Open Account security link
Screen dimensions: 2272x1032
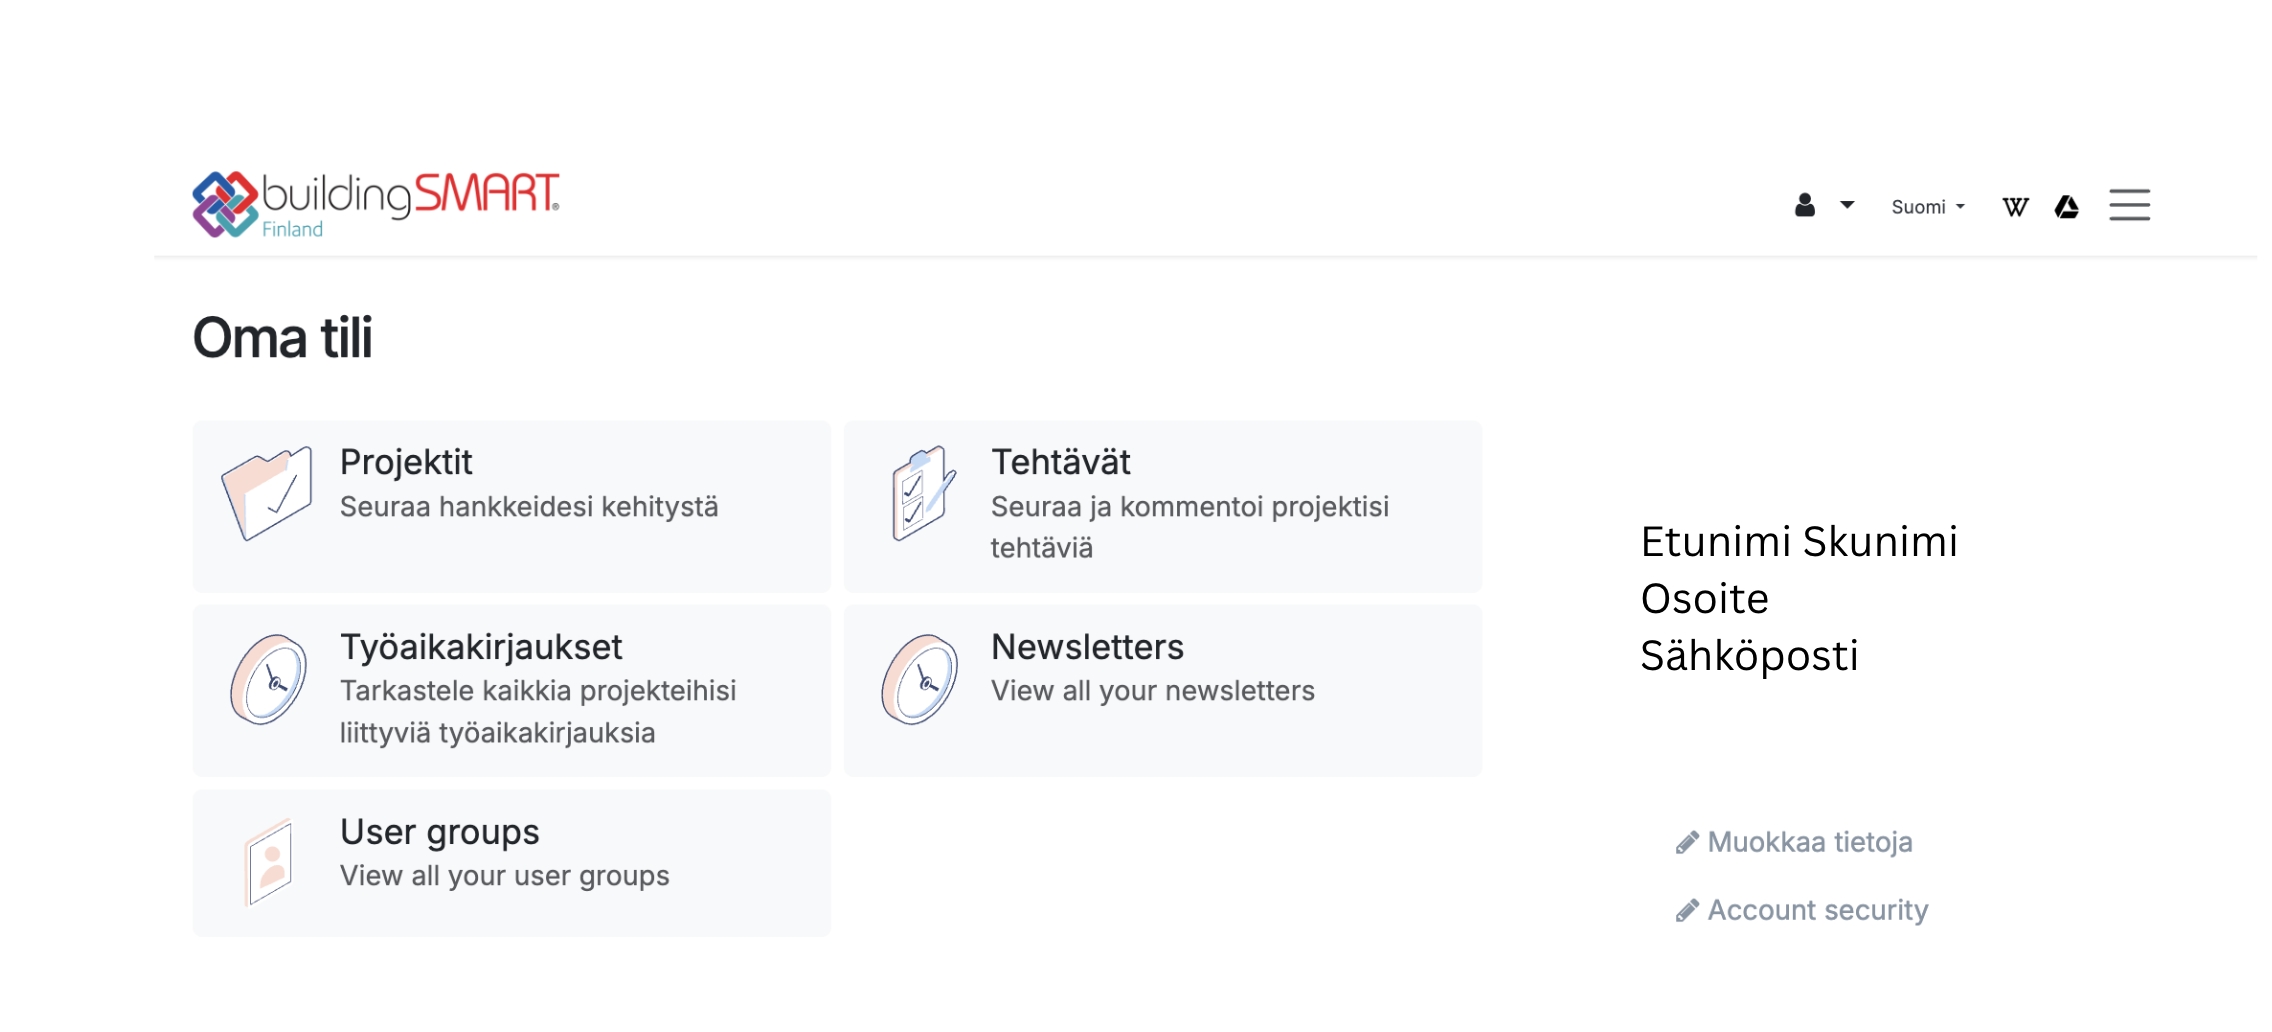tap(1802, 910)
